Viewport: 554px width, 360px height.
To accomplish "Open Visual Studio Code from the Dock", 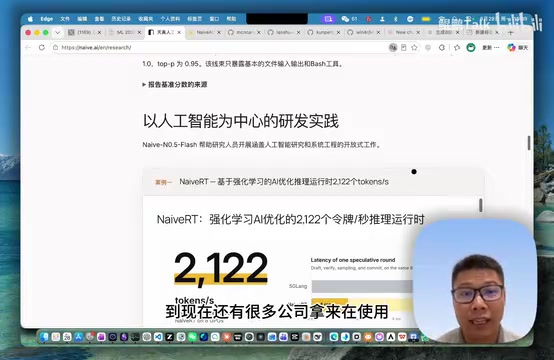I will (x=158, y=337).
